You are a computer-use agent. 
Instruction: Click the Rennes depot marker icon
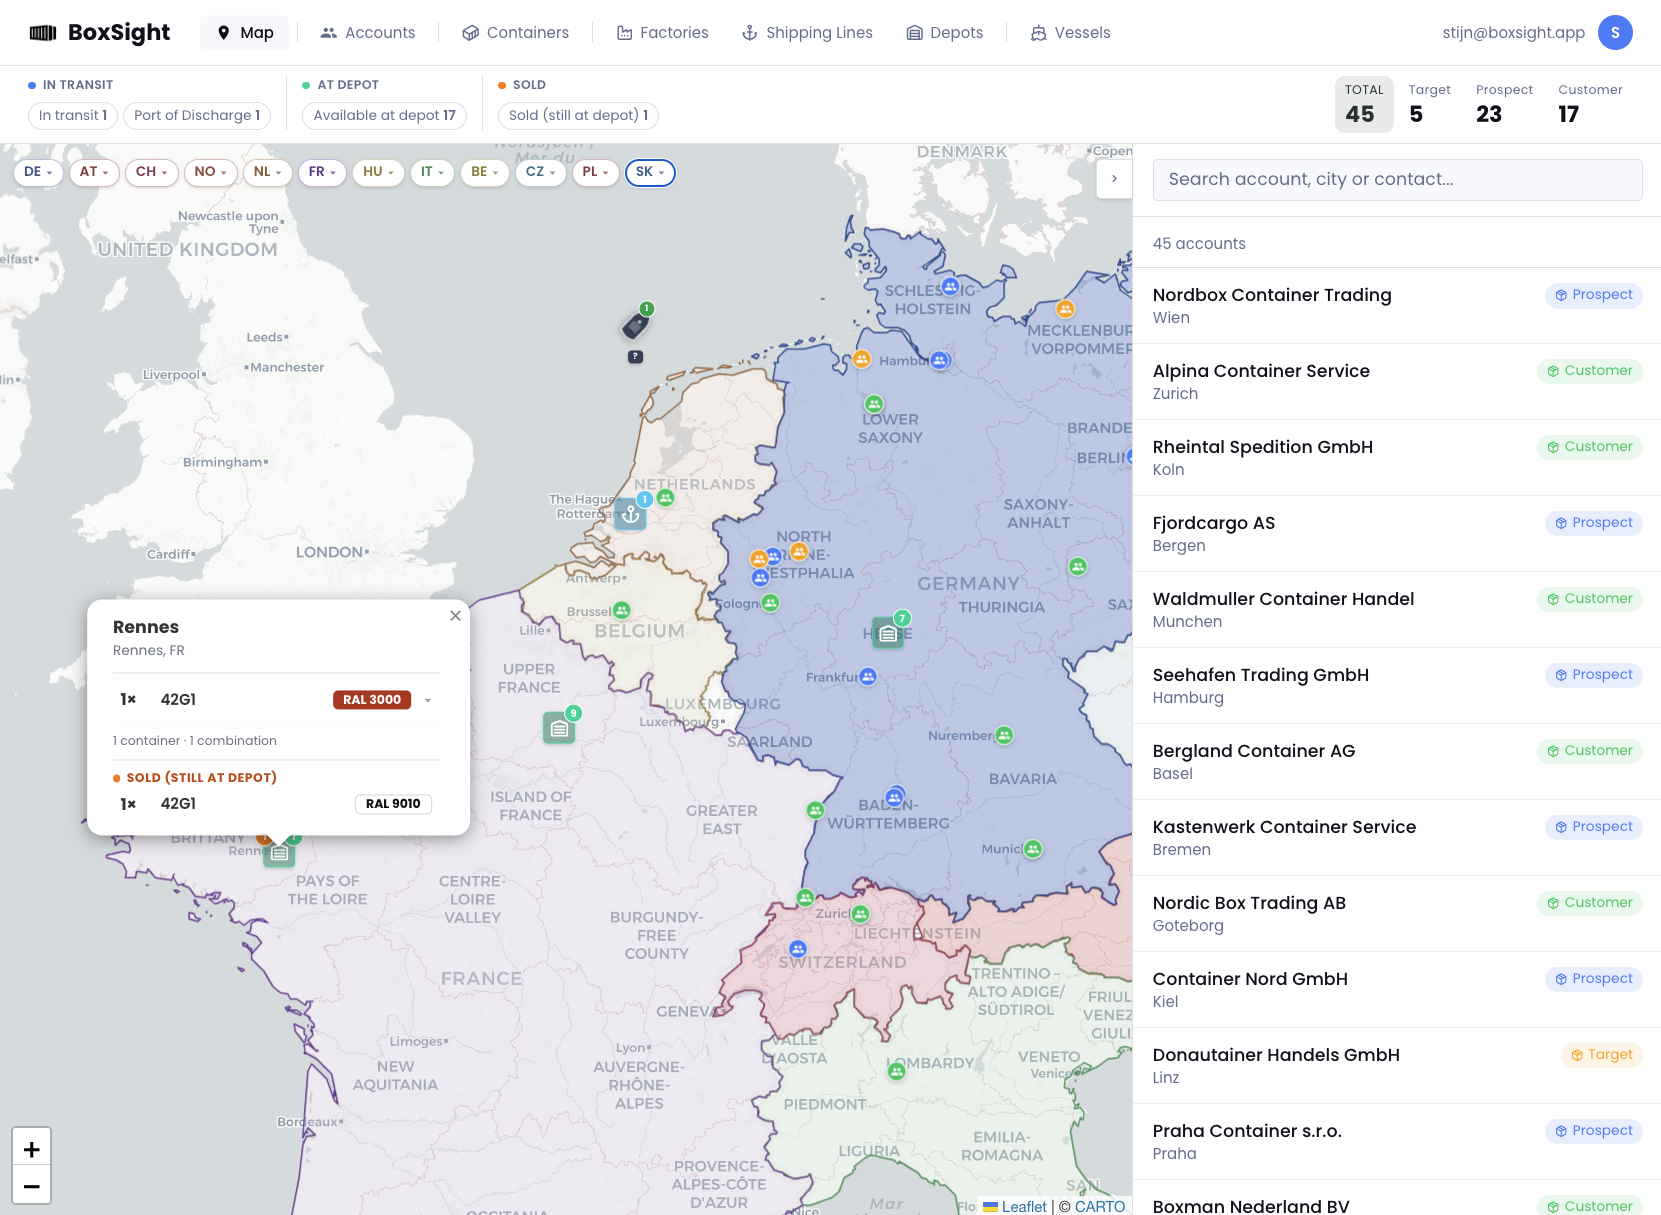[279, 853]
